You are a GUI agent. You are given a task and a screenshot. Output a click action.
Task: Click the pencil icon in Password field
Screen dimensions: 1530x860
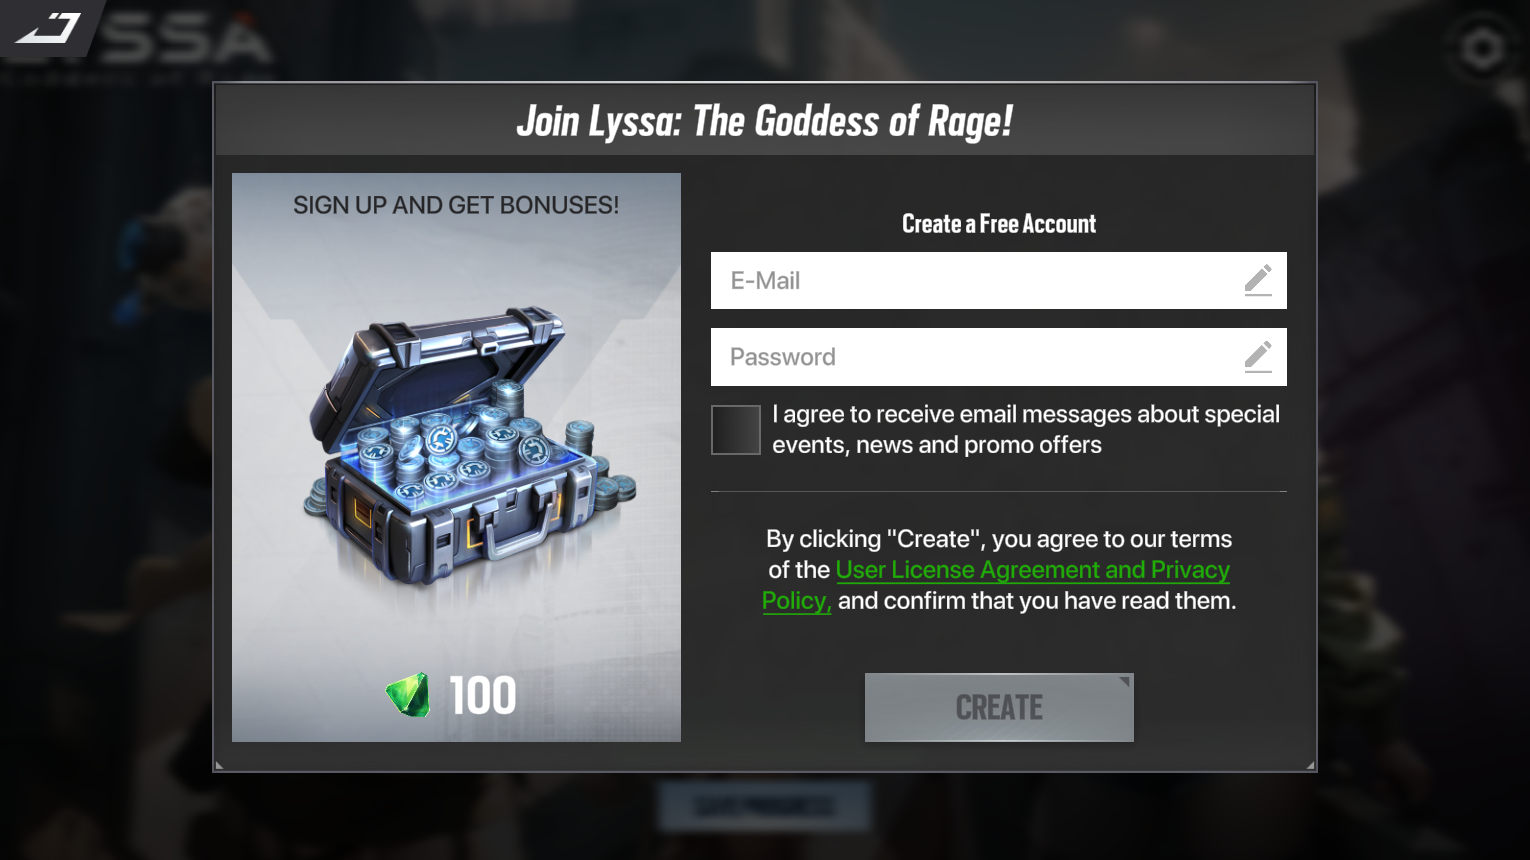click(1258, 356)
